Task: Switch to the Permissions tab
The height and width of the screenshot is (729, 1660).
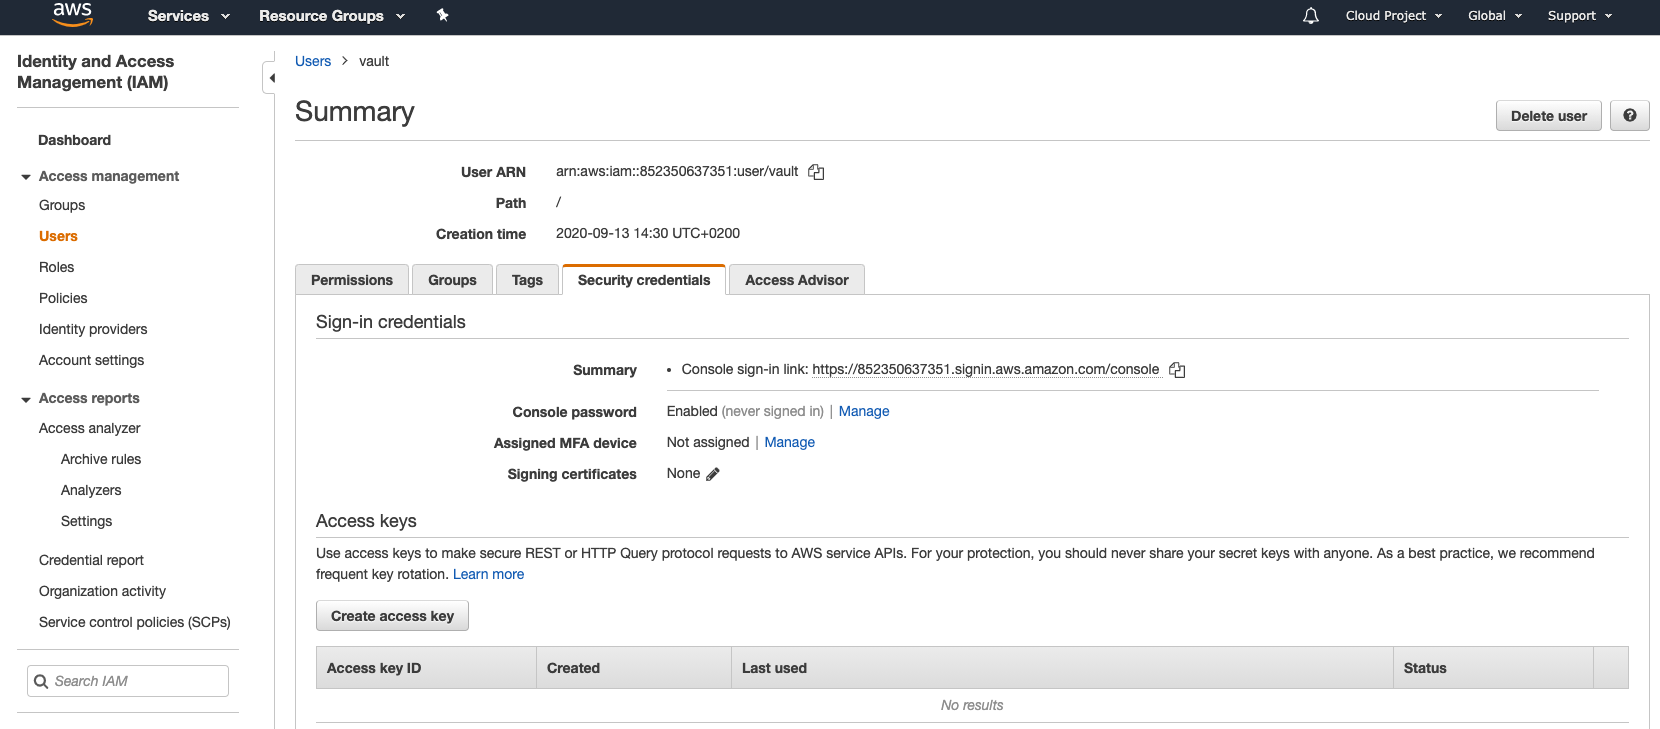Action: click(352, 280)
